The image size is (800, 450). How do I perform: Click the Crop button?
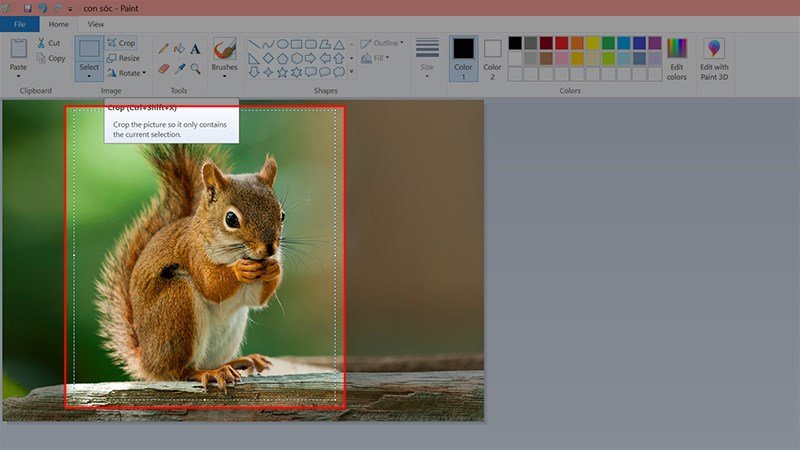[x=121, y=43]
